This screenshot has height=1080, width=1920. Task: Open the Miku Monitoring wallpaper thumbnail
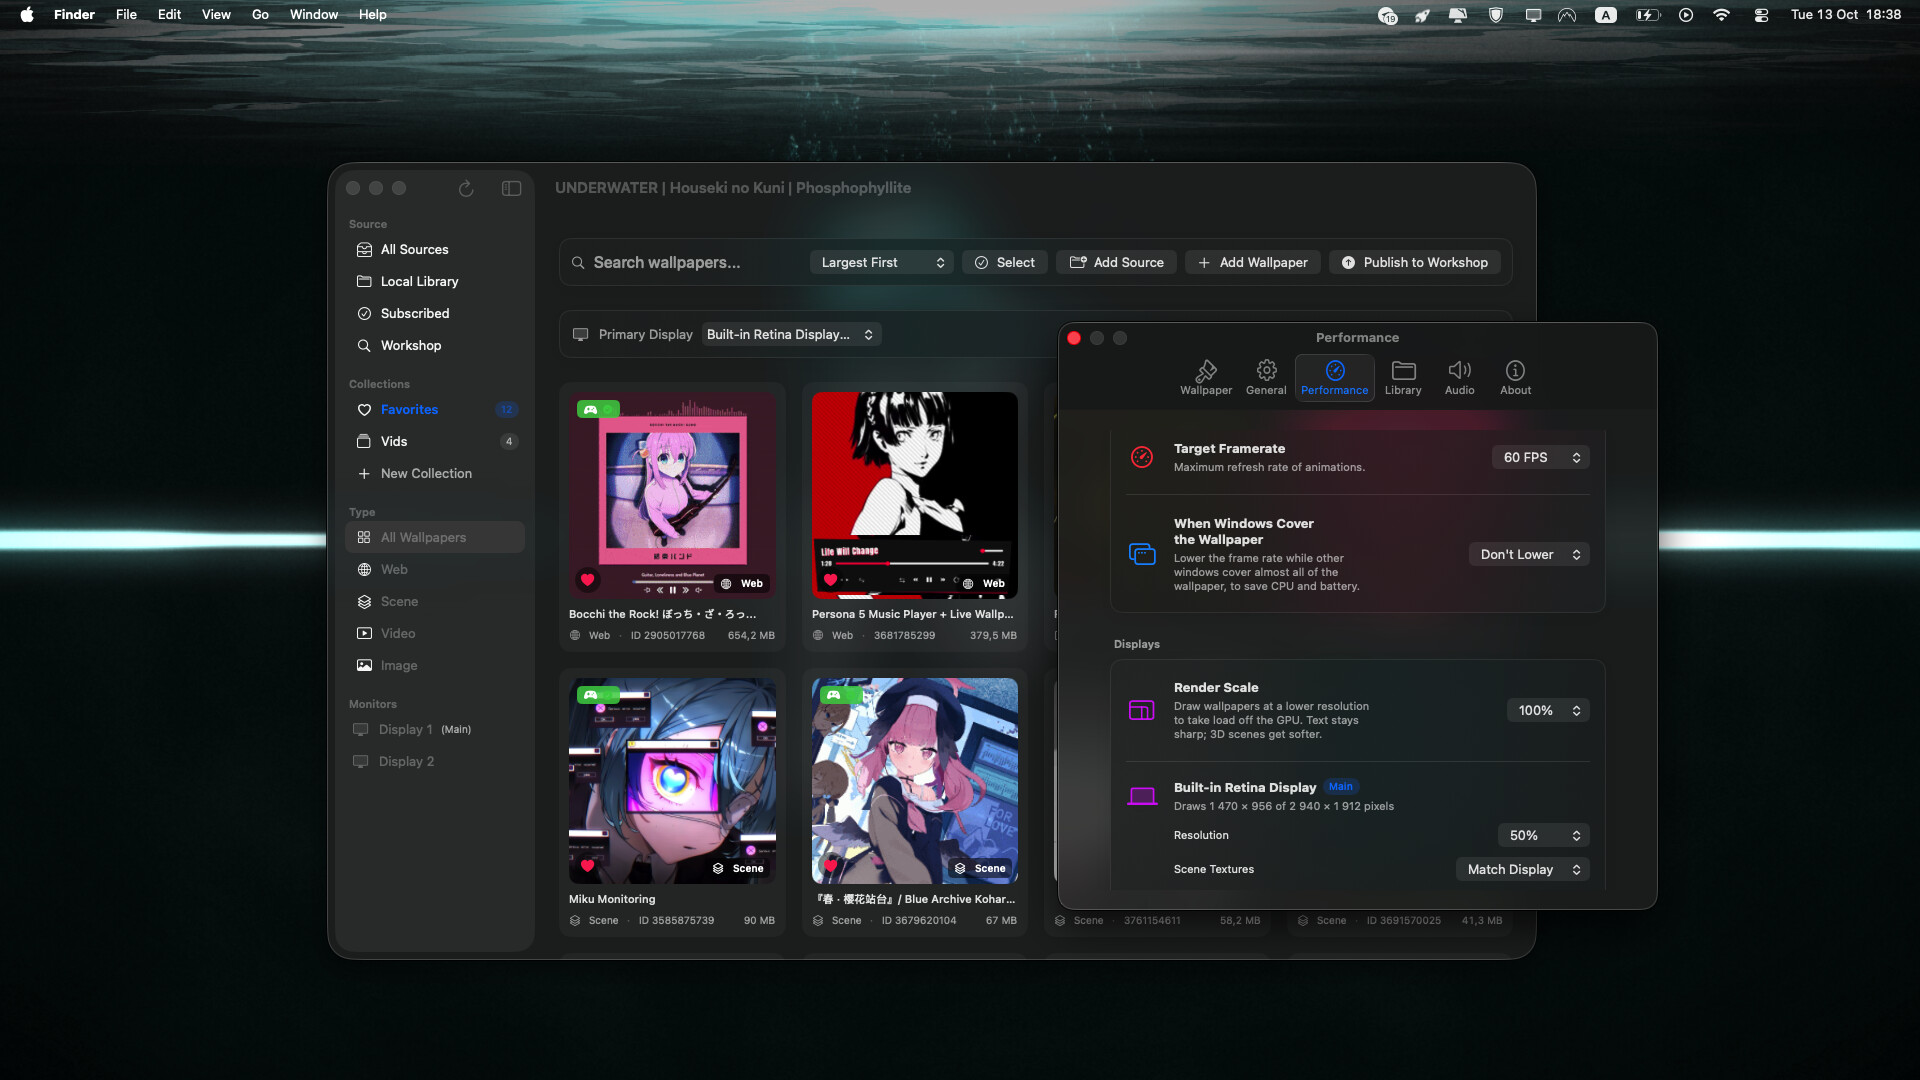(672, 780)
